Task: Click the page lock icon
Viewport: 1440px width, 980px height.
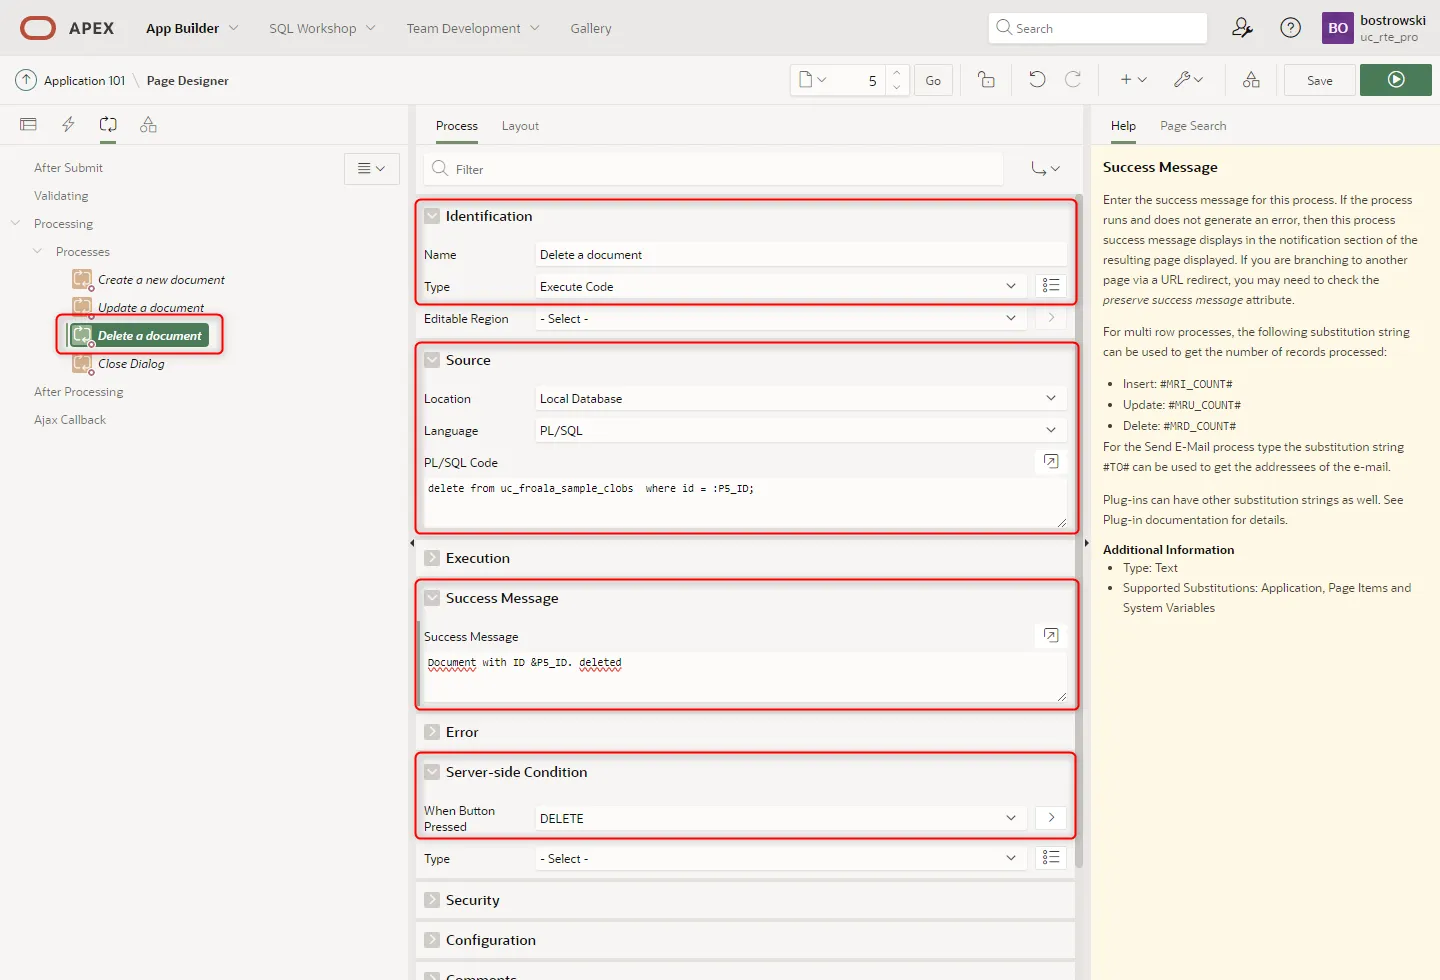Action: [x=986, y=80]
